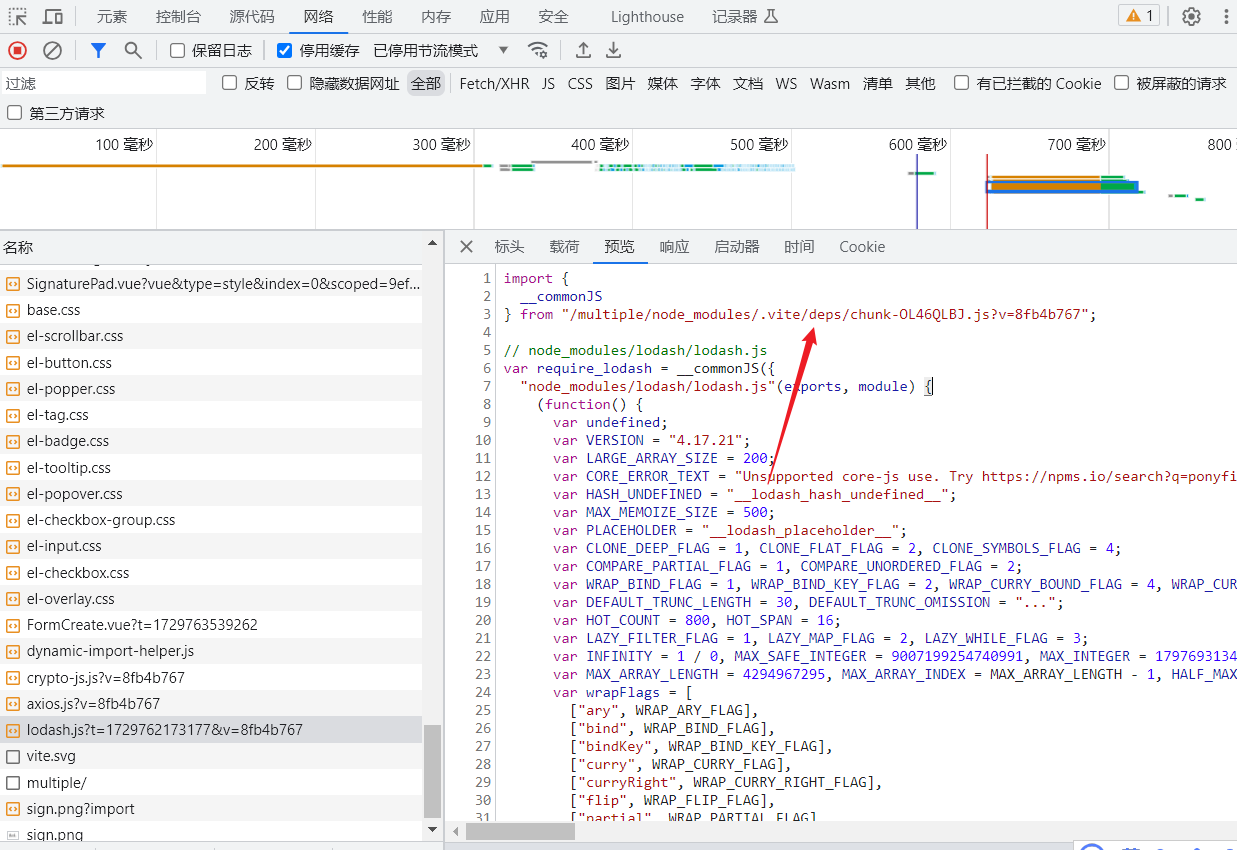Uncheck the 停用缓存 checkbox
The image size is (1237, 850).
pyautogui.click(x=285, y=50)
